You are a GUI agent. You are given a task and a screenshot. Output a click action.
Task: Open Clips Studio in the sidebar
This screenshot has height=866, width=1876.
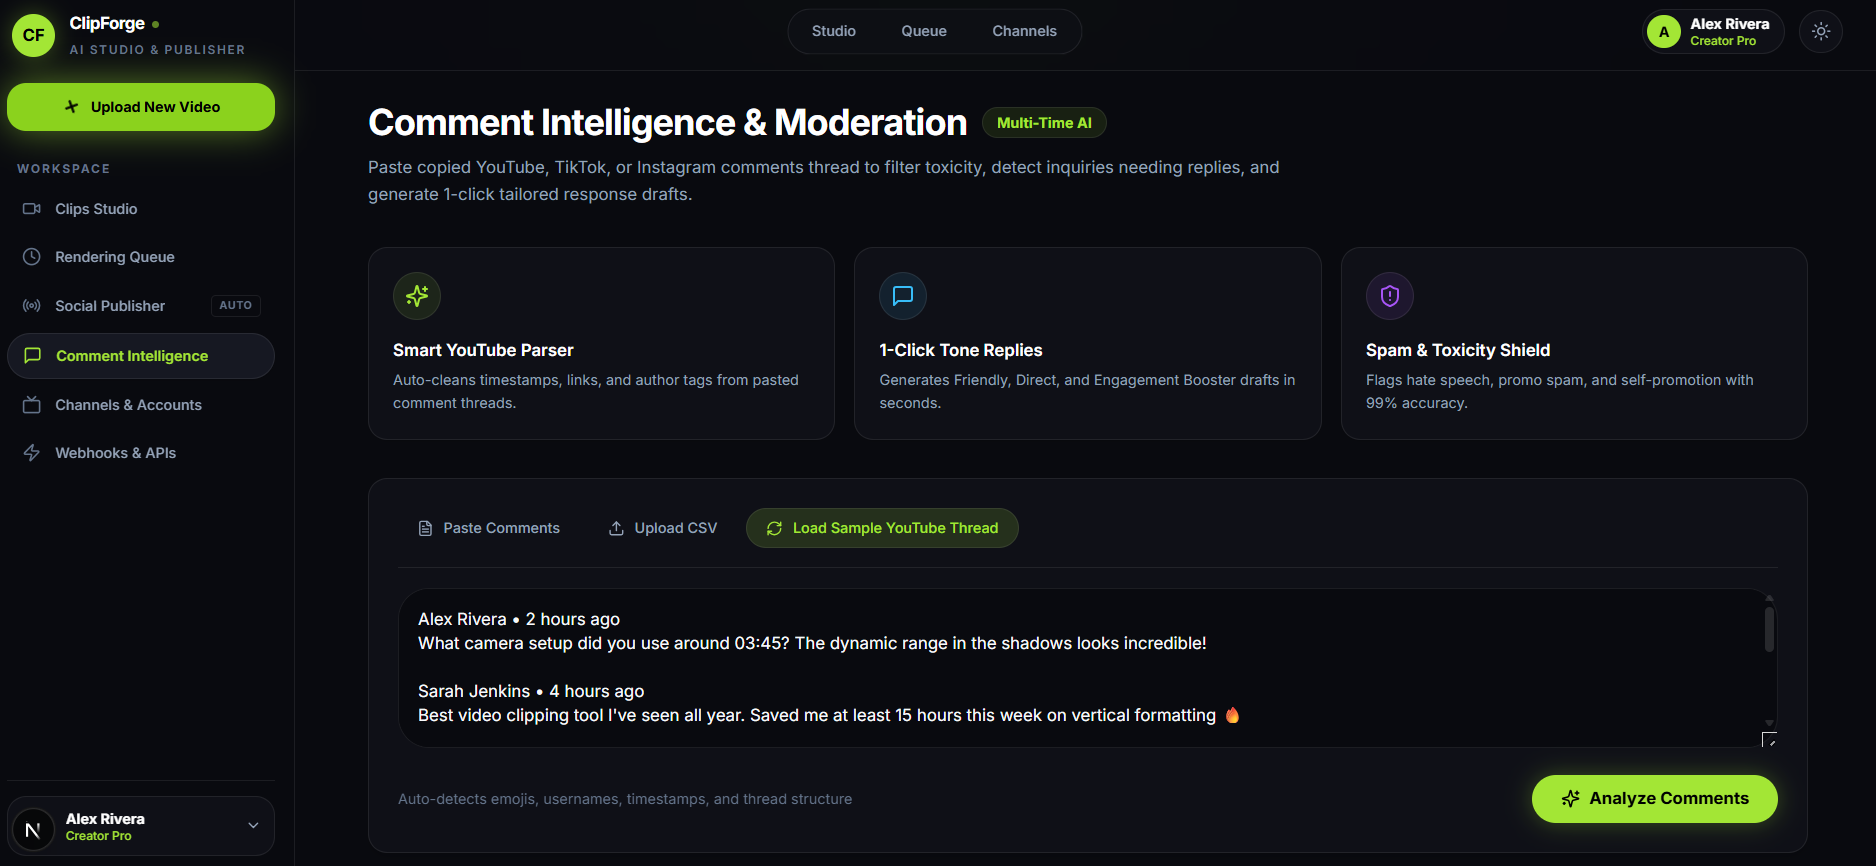141,209
